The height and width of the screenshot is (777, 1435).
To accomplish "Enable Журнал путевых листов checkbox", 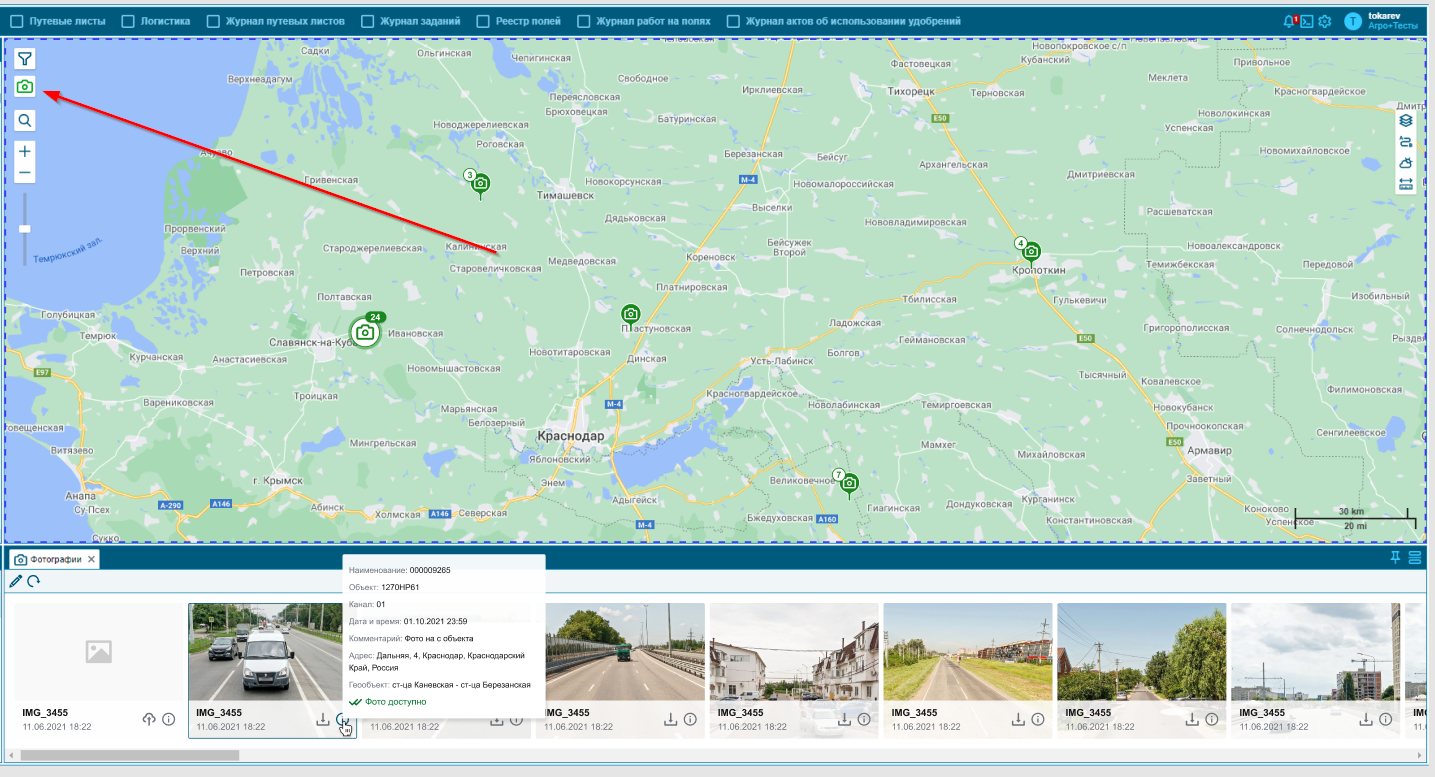I will point(213,21).
